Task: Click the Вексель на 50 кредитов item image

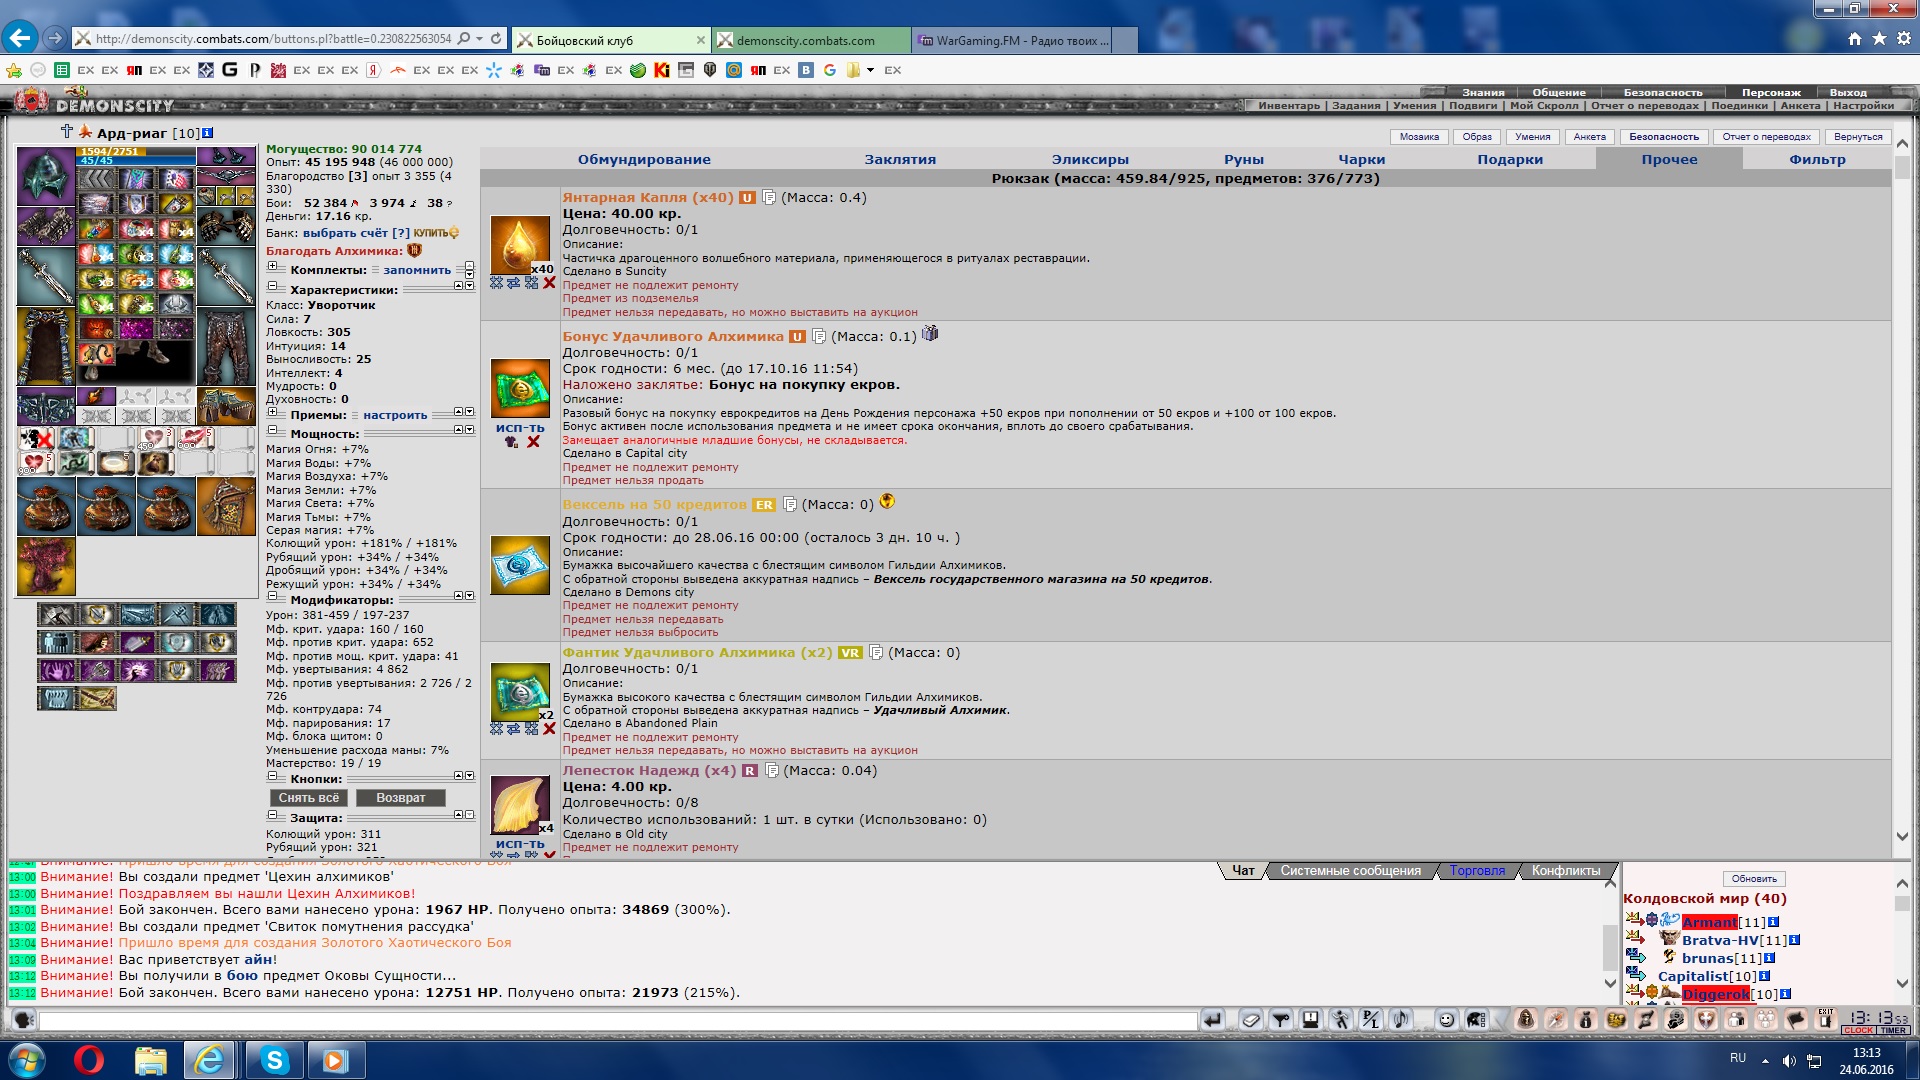Action: (x=520, y=565)
